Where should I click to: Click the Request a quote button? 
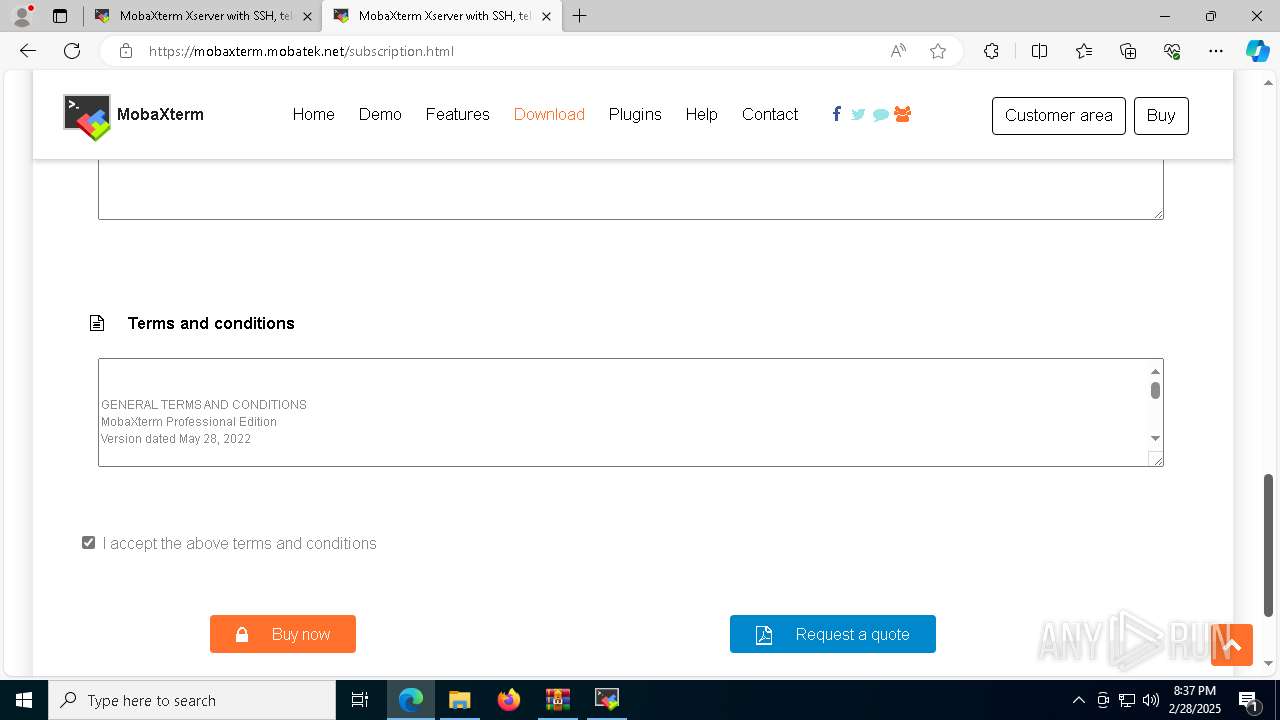pyautogui.click(x=833, y=634)
